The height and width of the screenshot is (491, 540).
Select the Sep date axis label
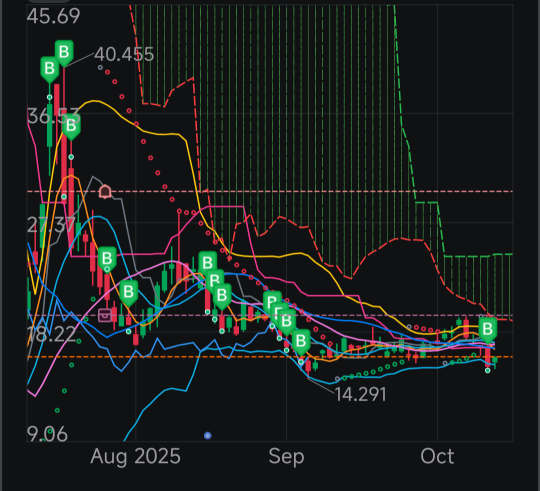point(286,457)
